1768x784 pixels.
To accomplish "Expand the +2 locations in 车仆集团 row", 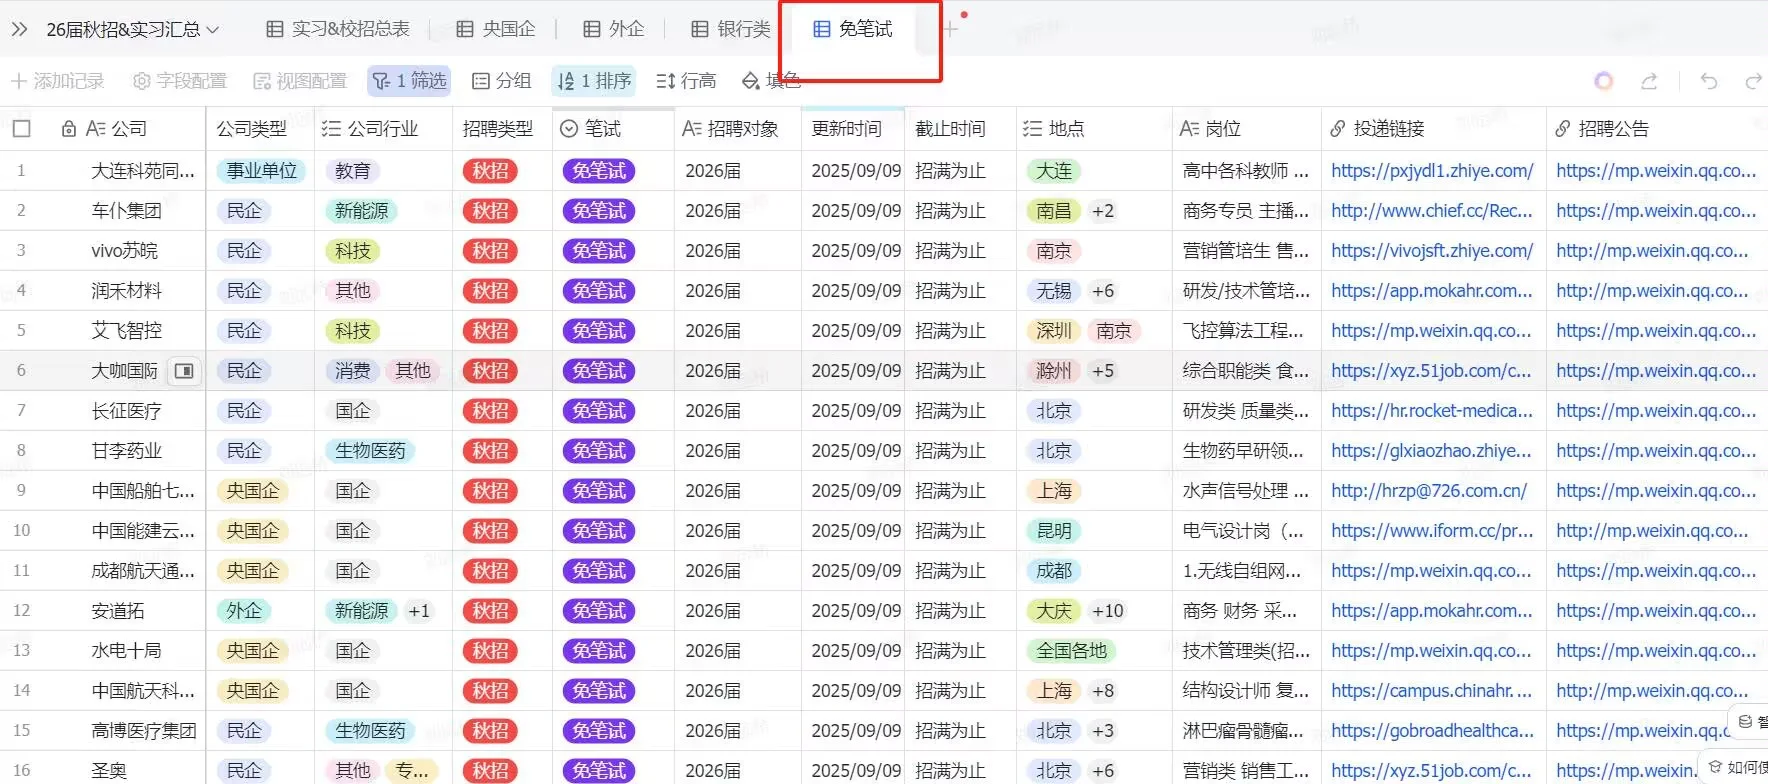I will pyautogui.click(x=1103, y=211).
